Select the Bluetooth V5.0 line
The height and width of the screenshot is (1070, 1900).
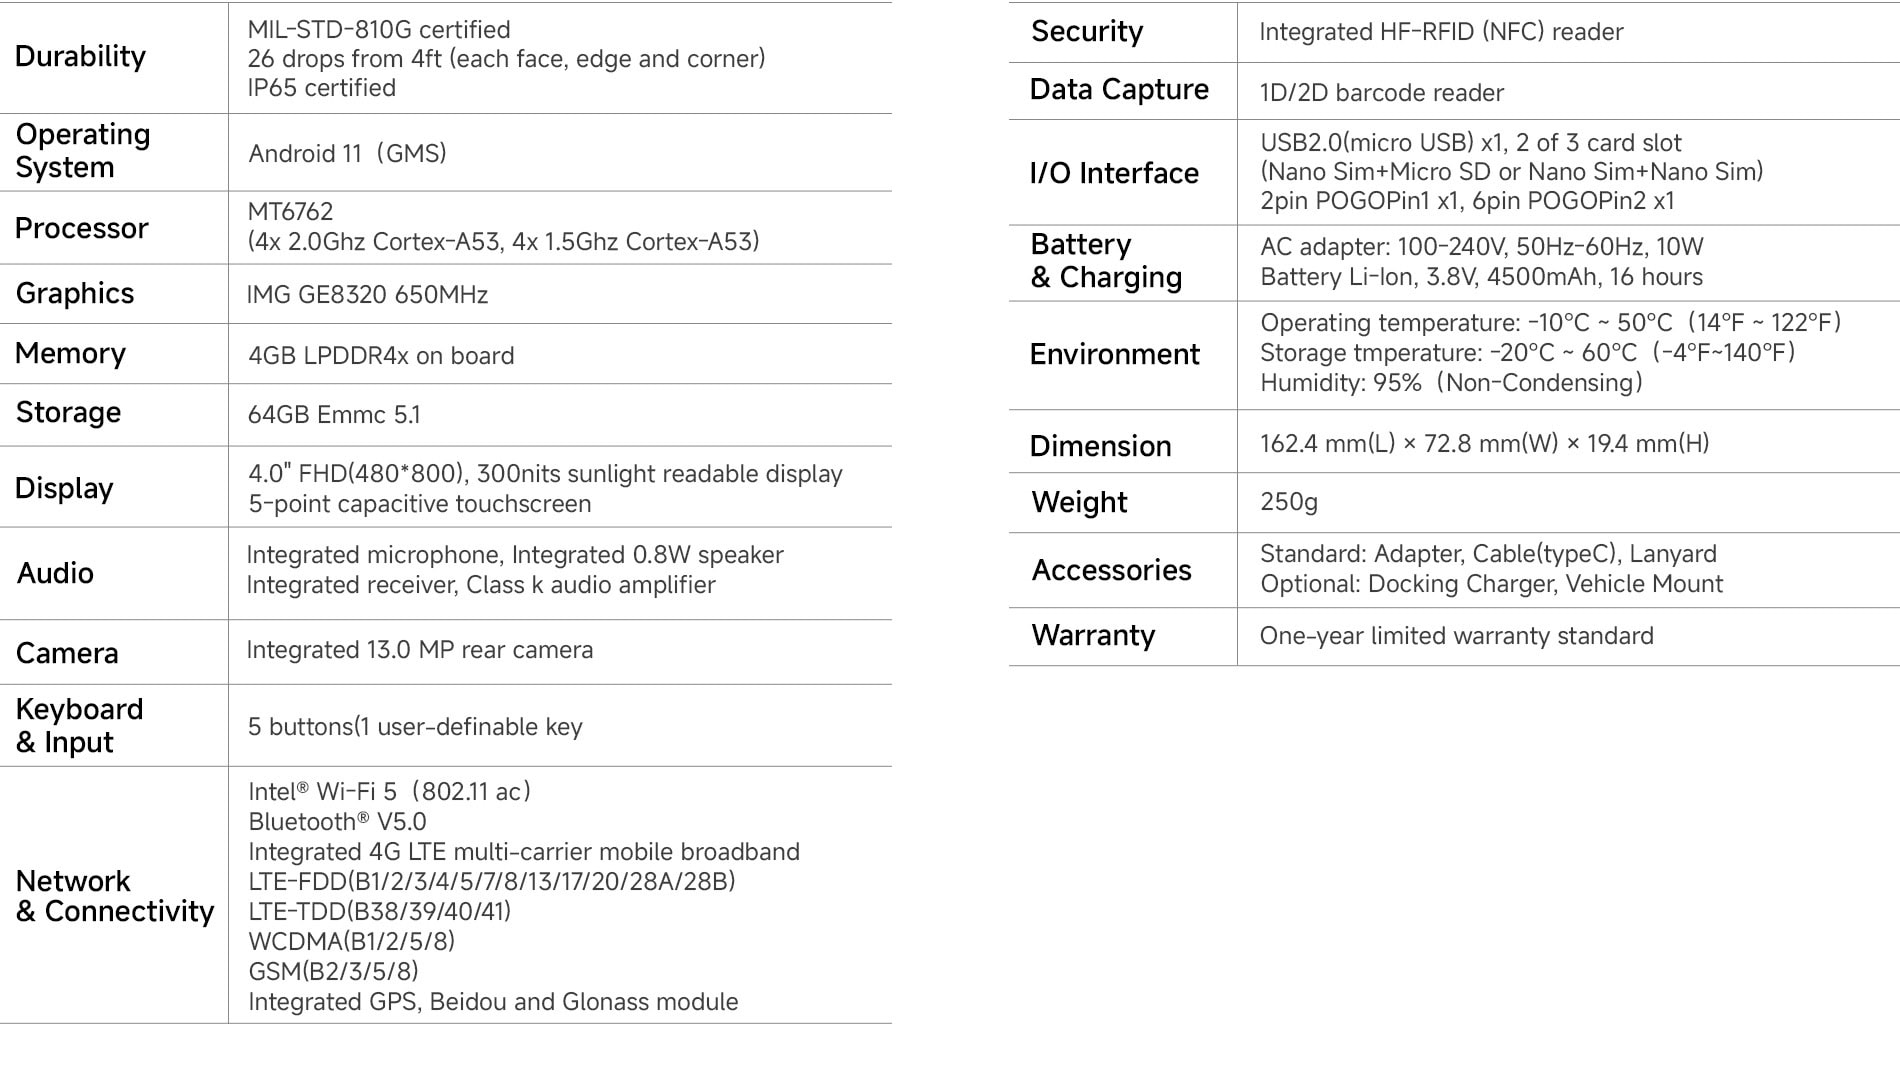(337, 822)
